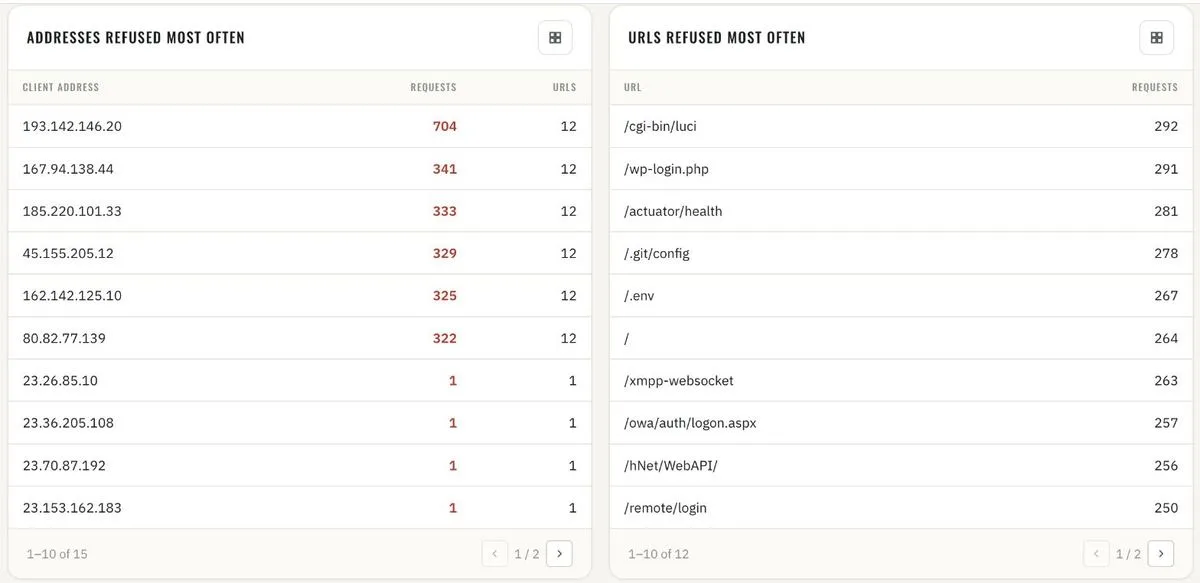This screenshot has height=583, width=1200.
Task: Click the 1–10 of 15 range label
Action: click(57, 554)
